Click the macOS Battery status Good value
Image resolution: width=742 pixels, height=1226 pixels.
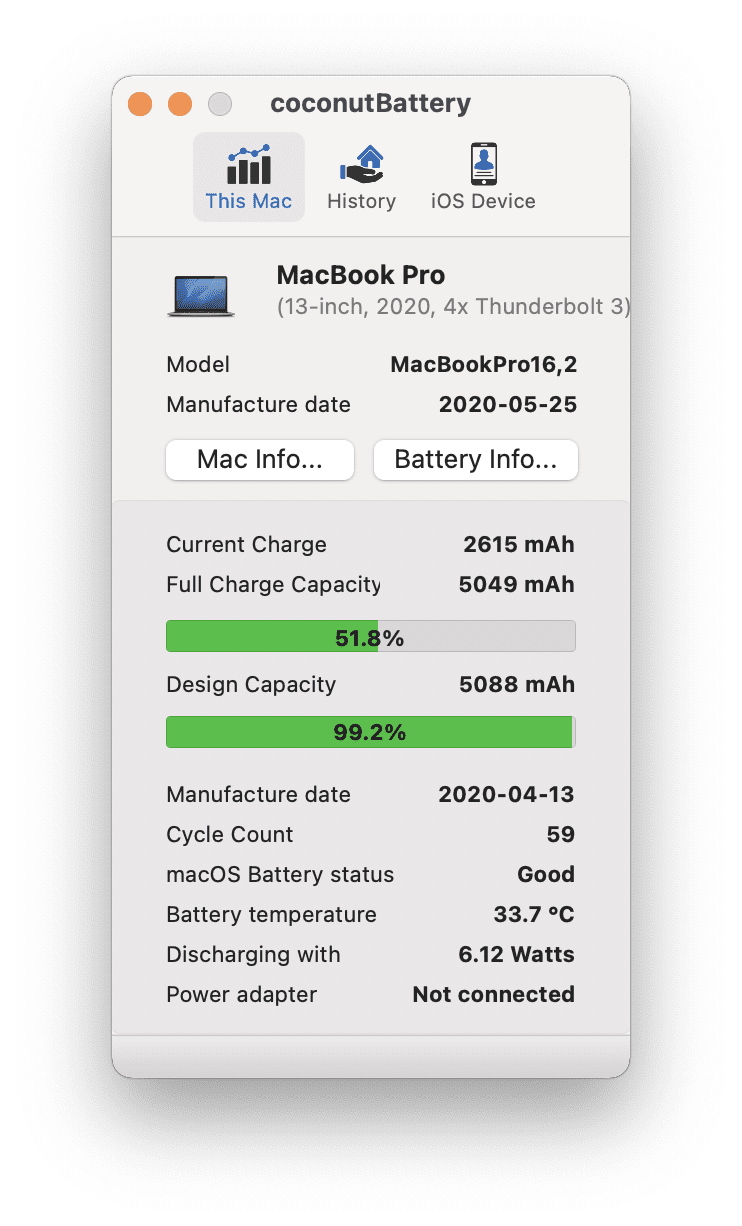(x=545, y=875)
